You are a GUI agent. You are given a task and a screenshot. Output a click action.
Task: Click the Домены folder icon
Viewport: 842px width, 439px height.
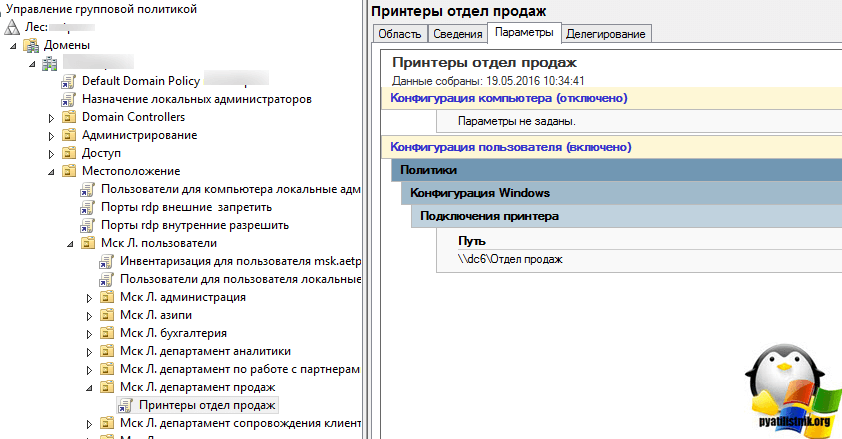[32, 45]
